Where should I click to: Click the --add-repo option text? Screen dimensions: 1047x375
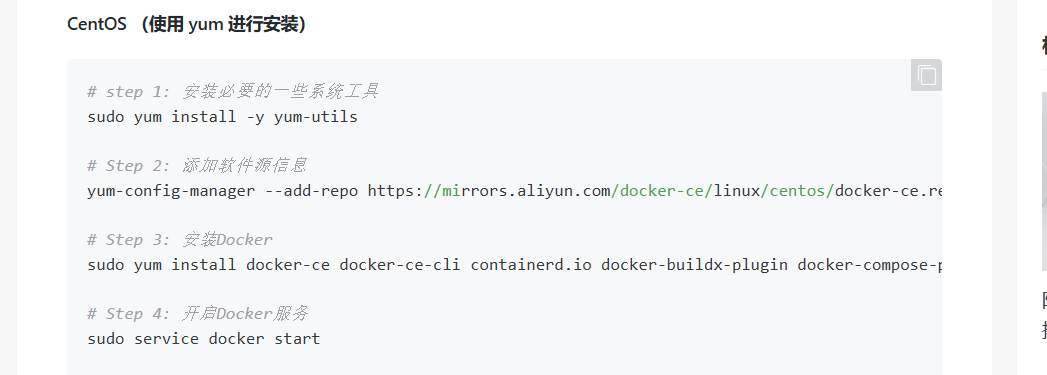coord(311,191)
